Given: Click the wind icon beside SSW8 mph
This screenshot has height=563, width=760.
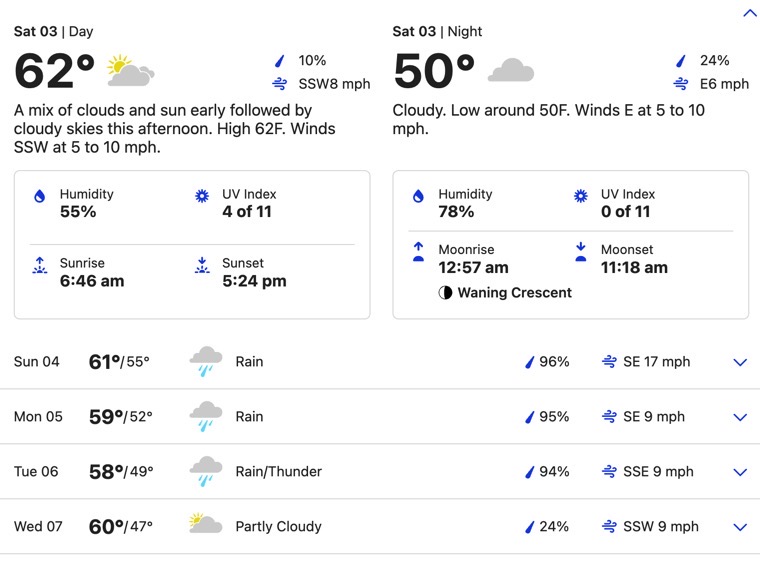Looking at the screenshot, I should click(280, 84).
